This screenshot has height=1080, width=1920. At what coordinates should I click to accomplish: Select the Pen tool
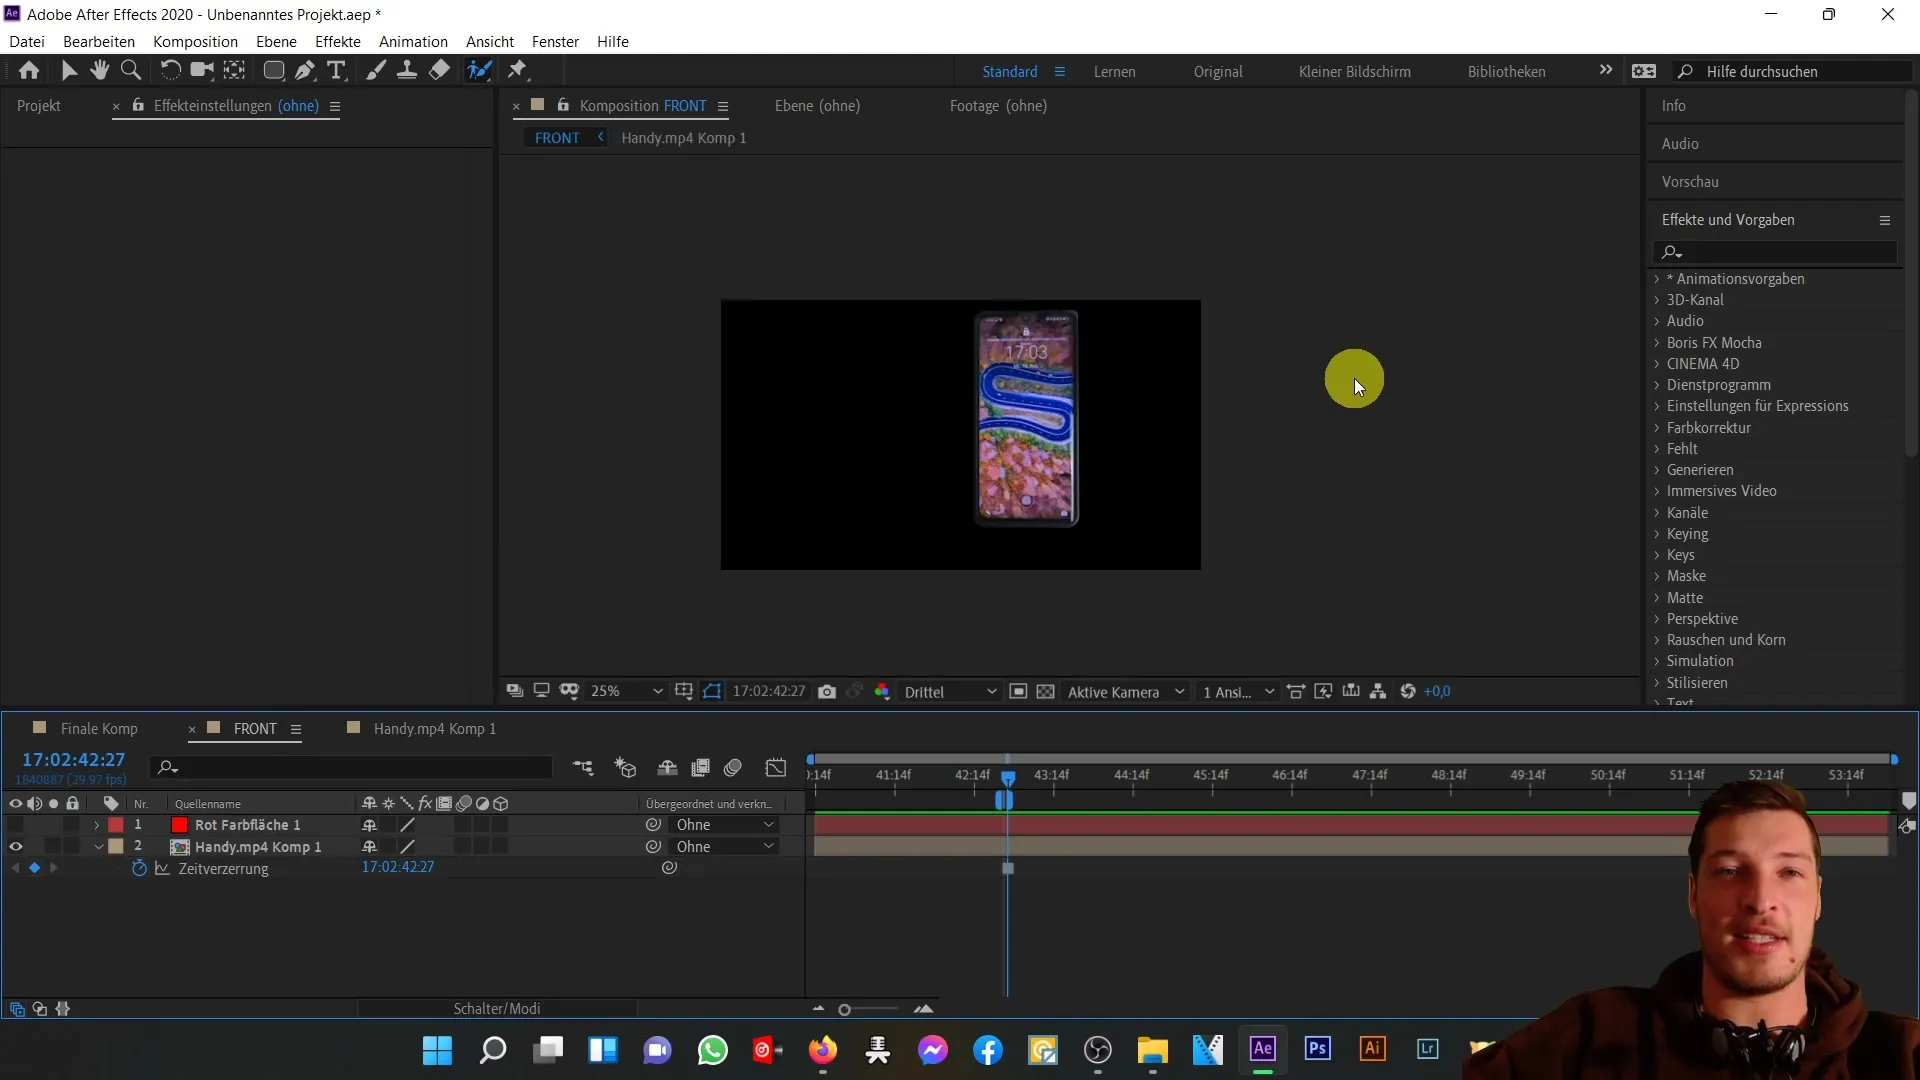click(x=305, y=70)
